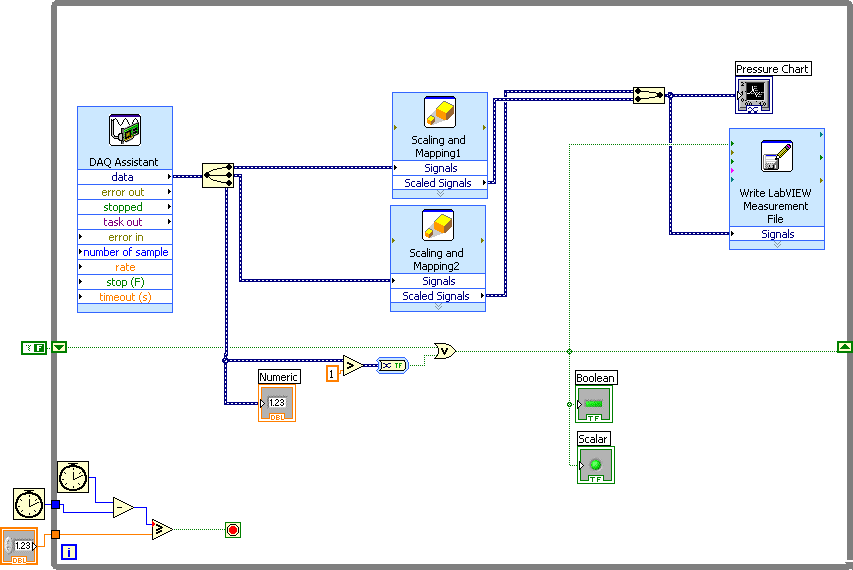Expand the Scaling and Mapping1 terminal list
The width and height of the screenshot is (853, 570).
click(439, 194)
